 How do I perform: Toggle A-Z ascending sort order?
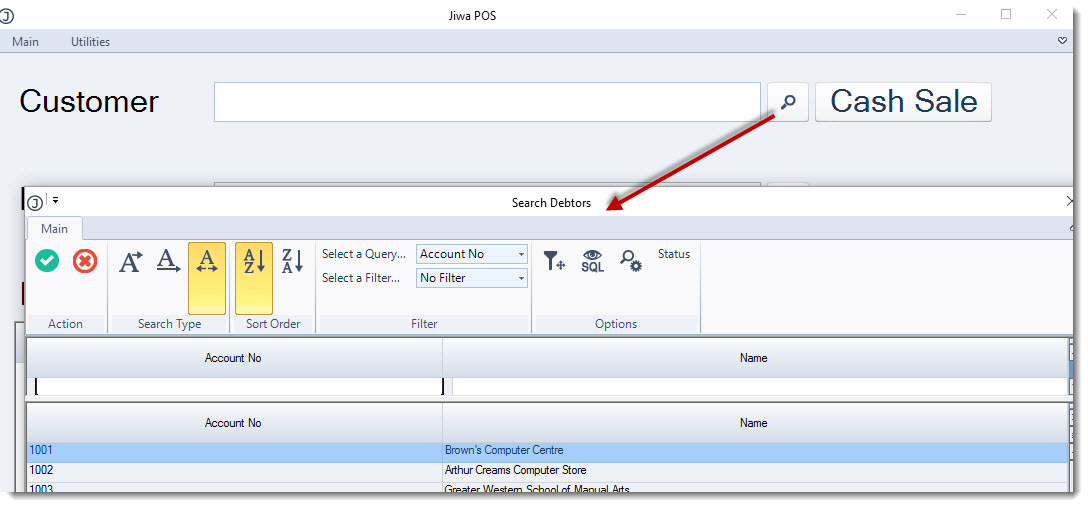[x=254, y=277]
